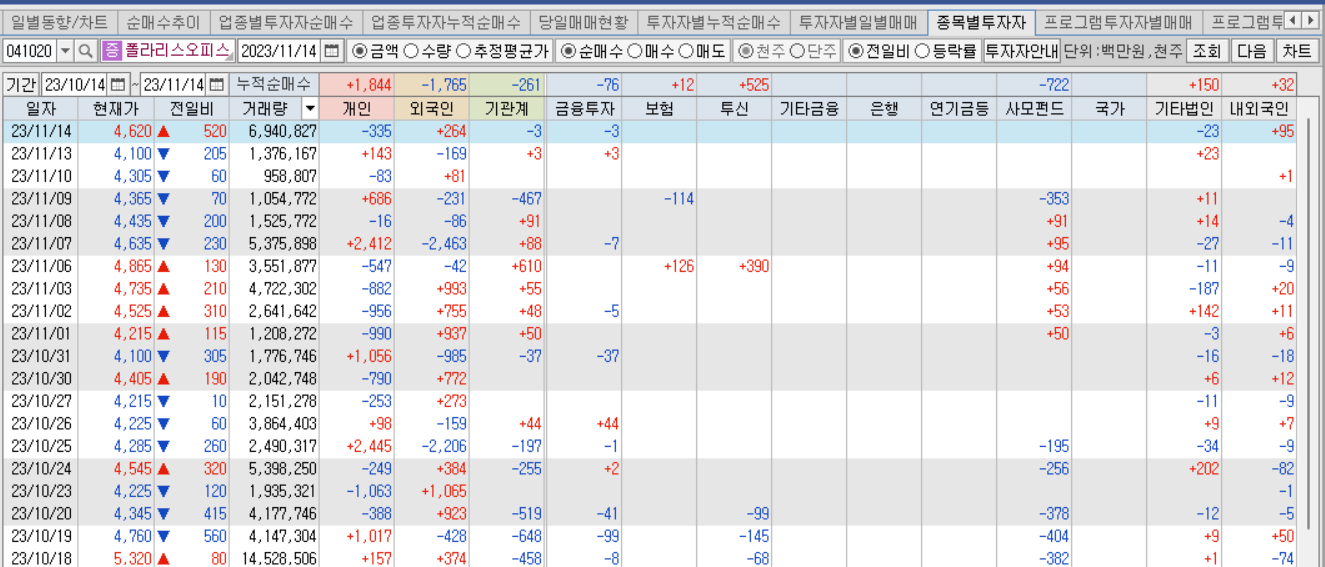The image size is (1325, 567).
Task: Click the 금융투자 column header
Action: 584,109
